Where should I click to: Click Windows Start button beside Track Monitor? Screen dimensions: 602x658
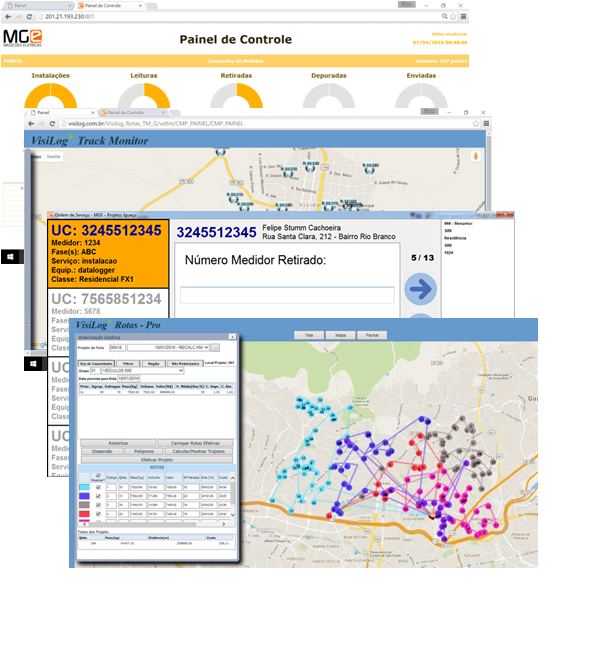click(x=10, y=257)
